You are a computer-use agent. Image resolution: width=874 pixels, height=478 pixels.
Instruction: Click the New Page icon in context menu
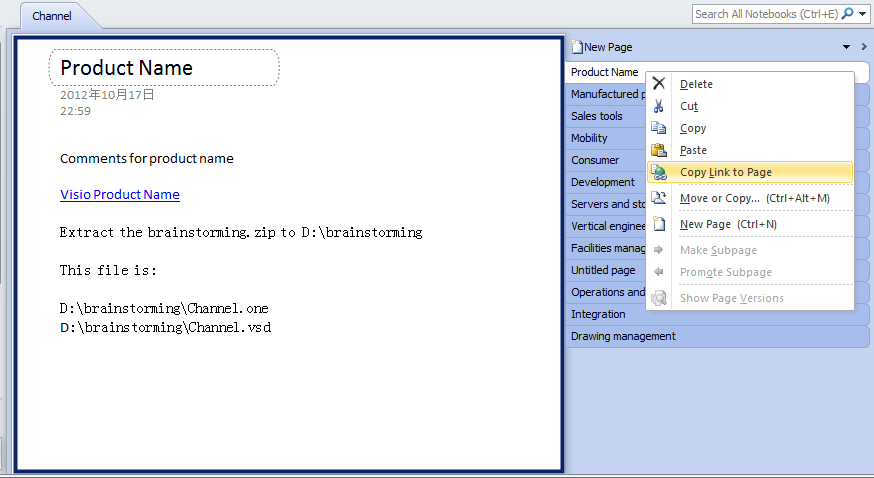[x=659, y=224]
